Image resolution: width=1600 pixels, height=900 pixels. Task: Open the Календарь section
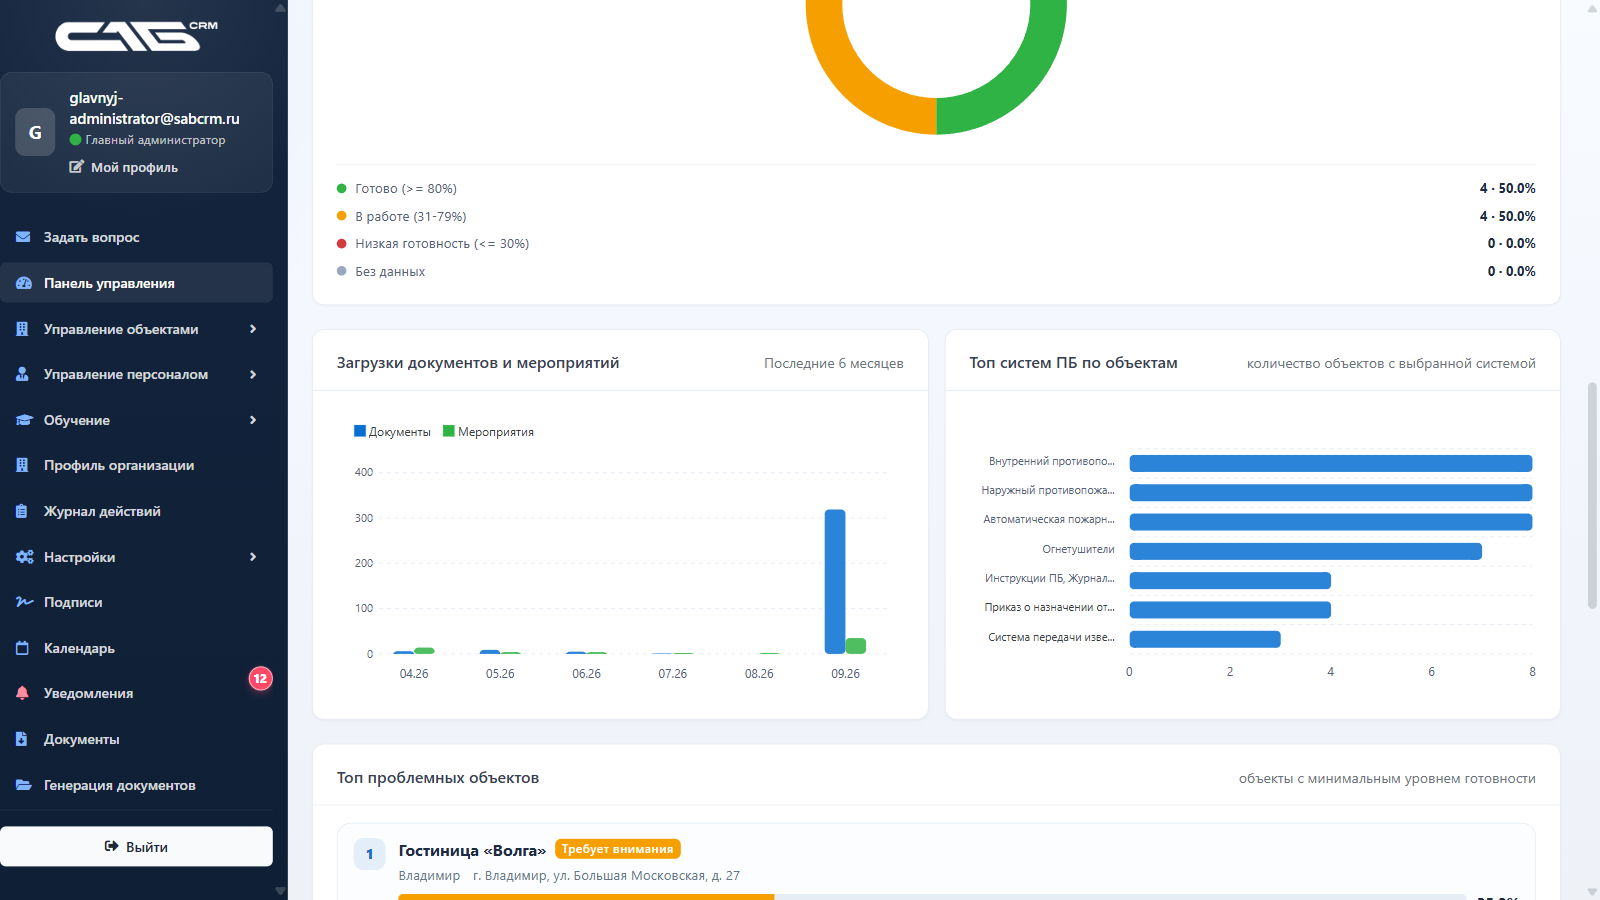click(x=136, y=648)
